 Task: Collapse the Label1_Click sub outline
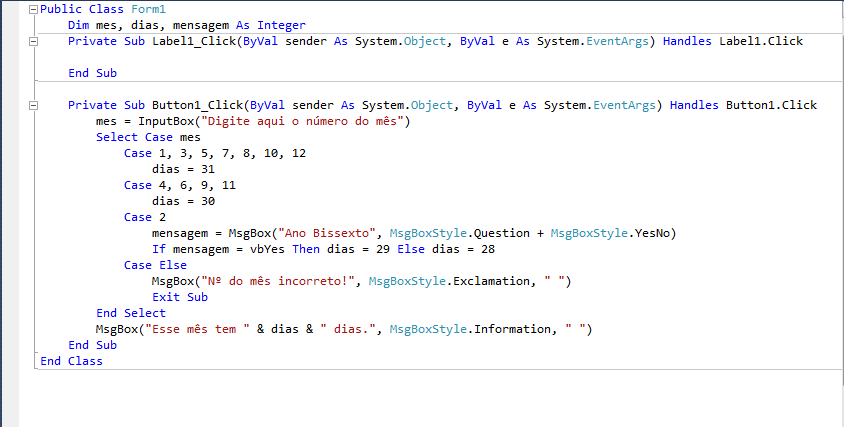click(x=33, y=41)
